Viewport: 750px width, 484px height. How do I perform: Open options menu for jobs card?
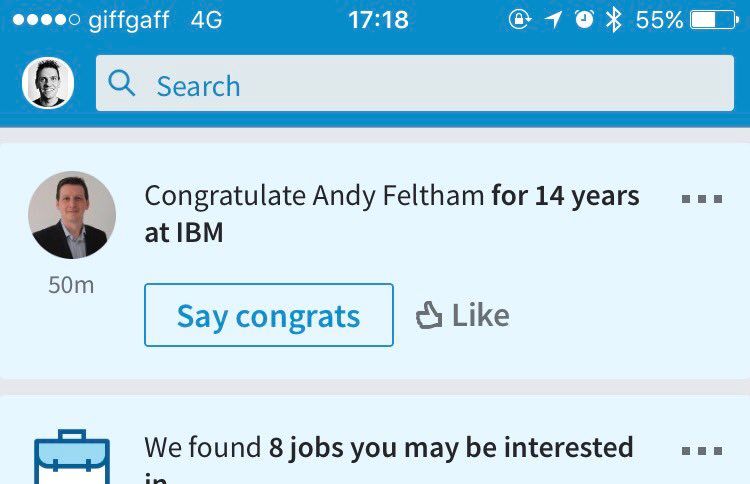pos(701,451)
